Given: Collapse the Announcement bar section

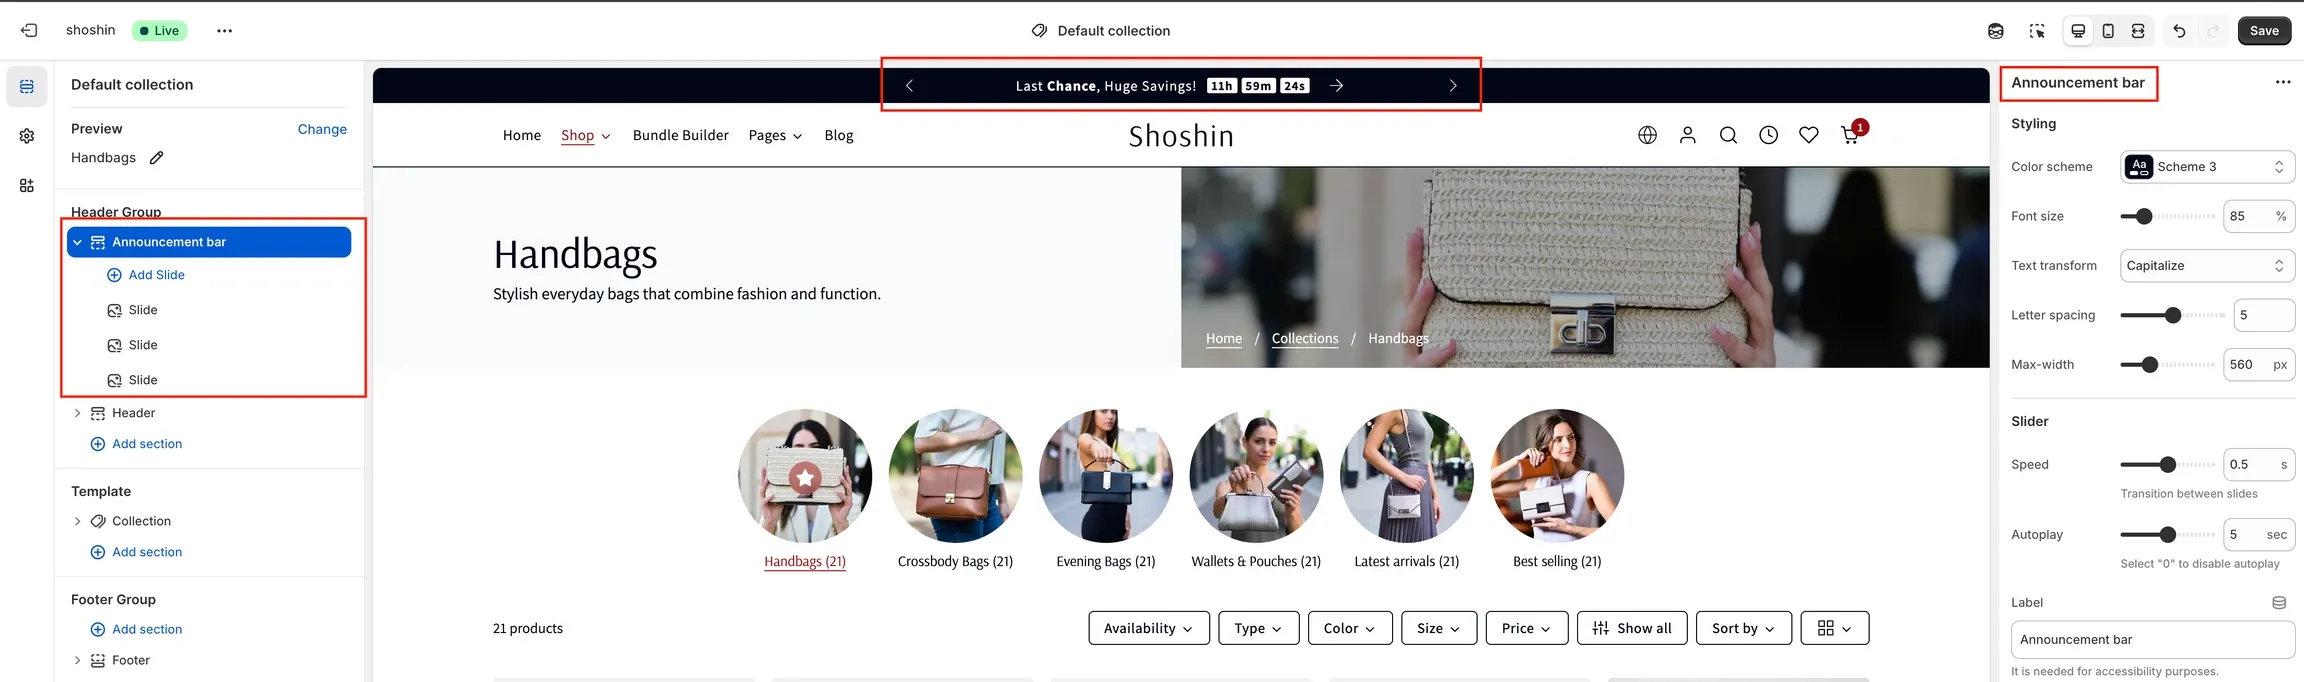Looking at the screenshot, I should pyautogui.click(x=78, y=242).
